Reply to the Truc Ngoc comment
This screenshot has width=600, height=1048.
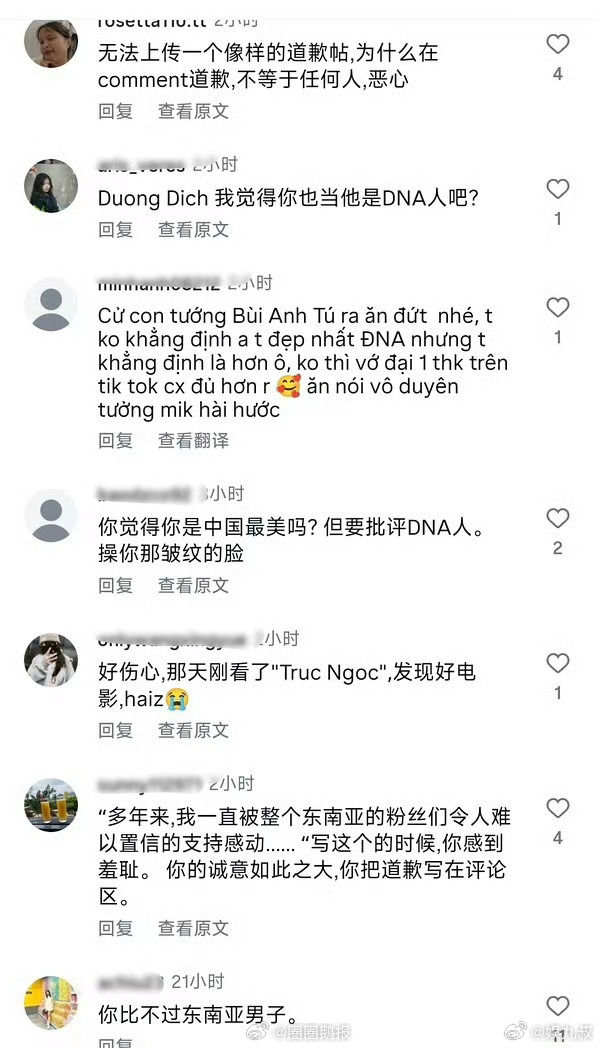point(116,731)
